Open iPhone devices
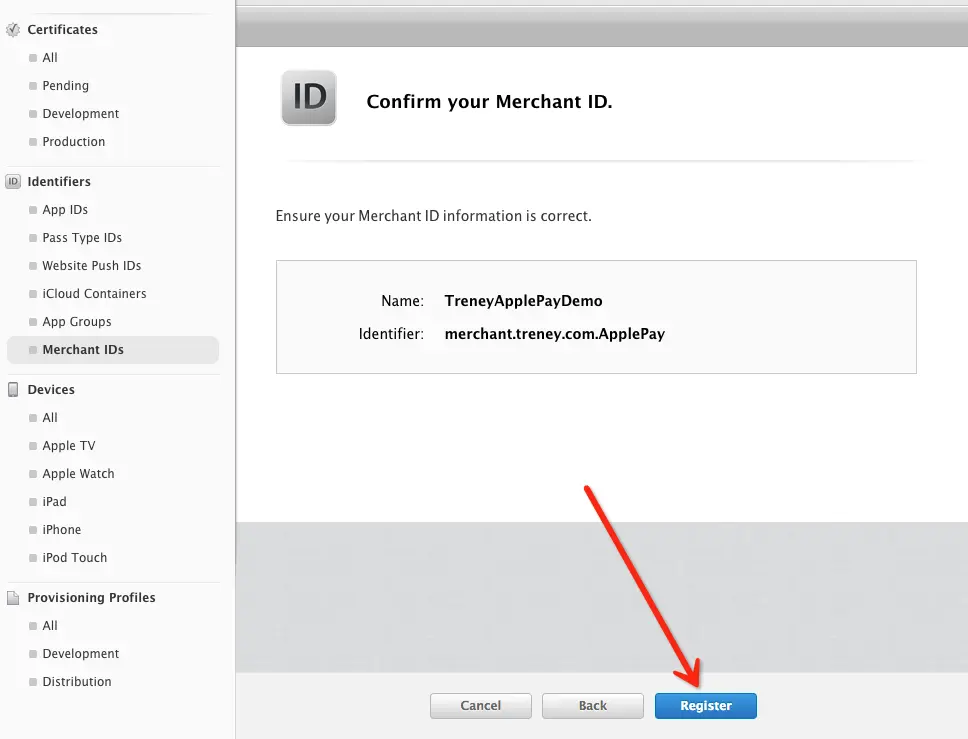The height and width of the screenshot is (739, 968). [61, 530]
